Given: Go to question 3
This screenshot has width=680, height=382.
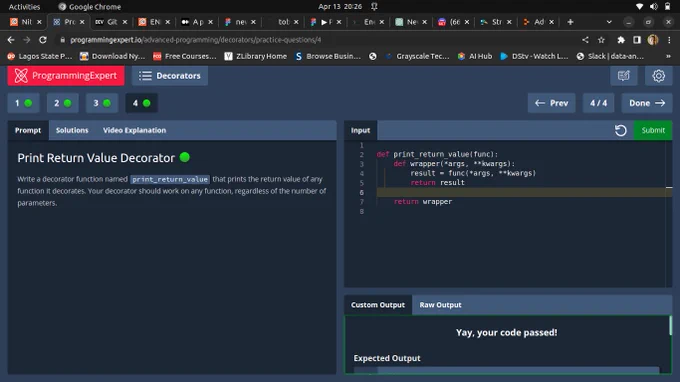Looking at the screenshot, I should tap(102, 103).
